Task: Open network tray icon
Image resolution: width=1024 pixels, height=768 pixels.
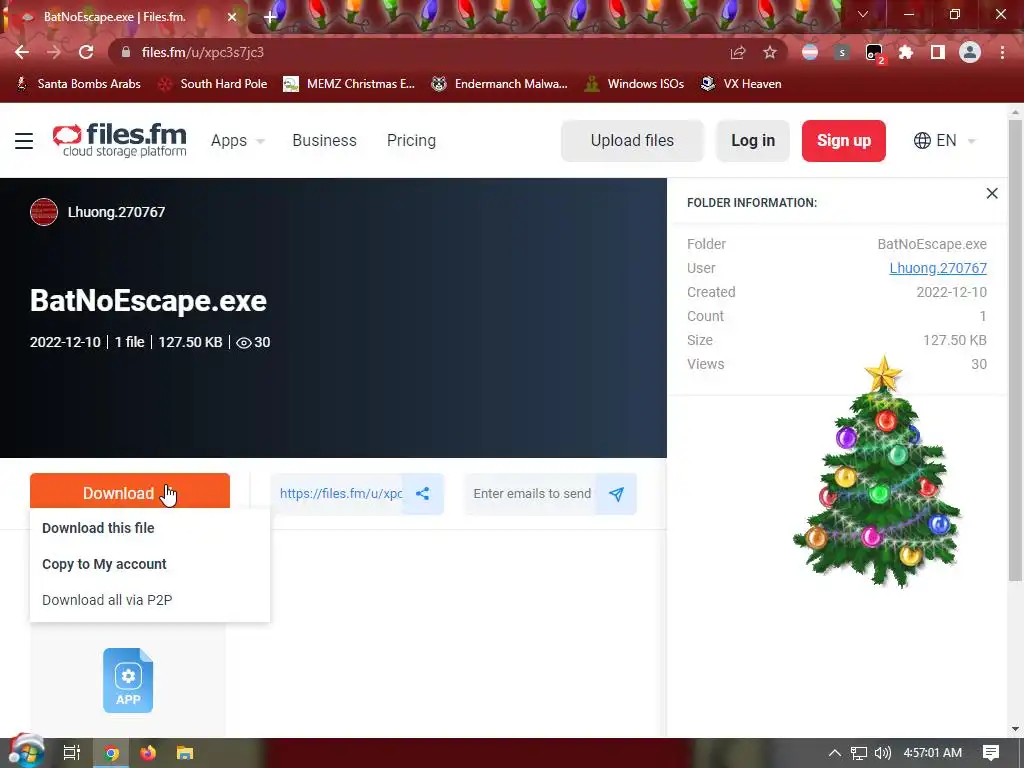Action: tap(859, 753)
